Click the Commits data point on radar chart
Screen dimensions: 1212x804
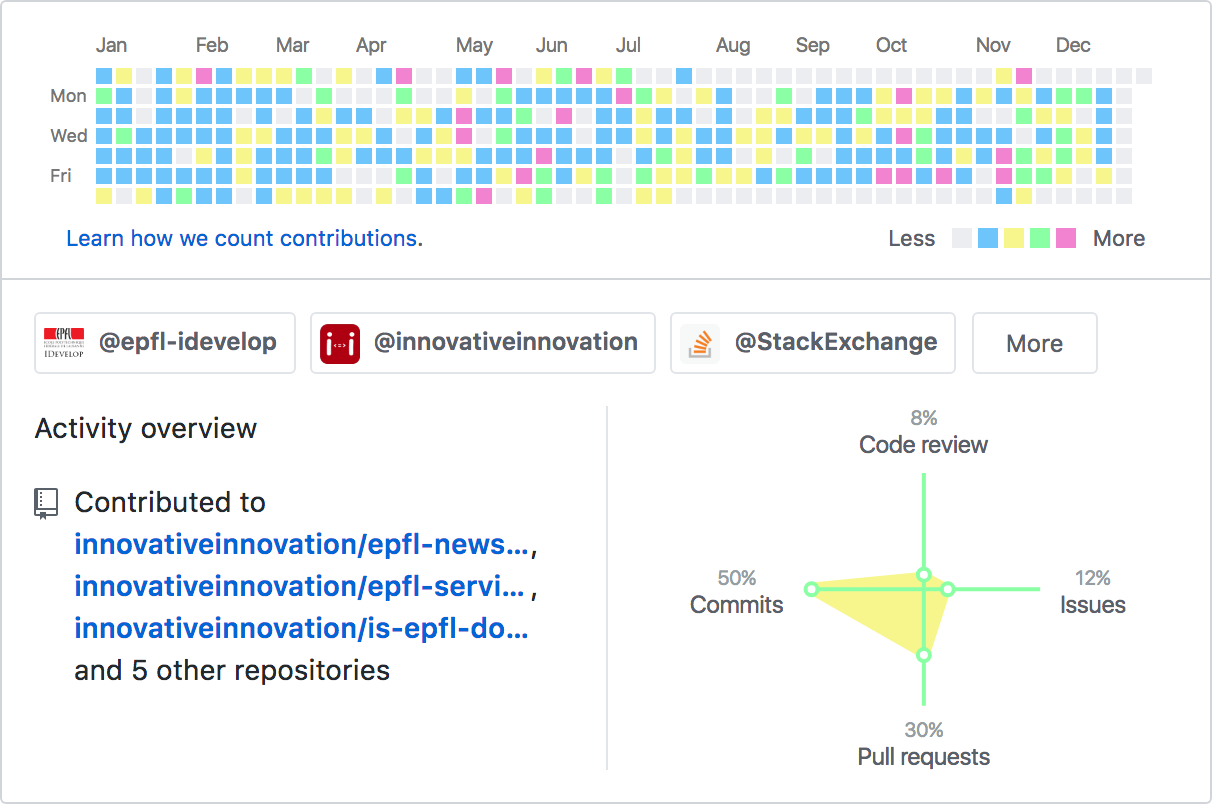pos(812,589)
